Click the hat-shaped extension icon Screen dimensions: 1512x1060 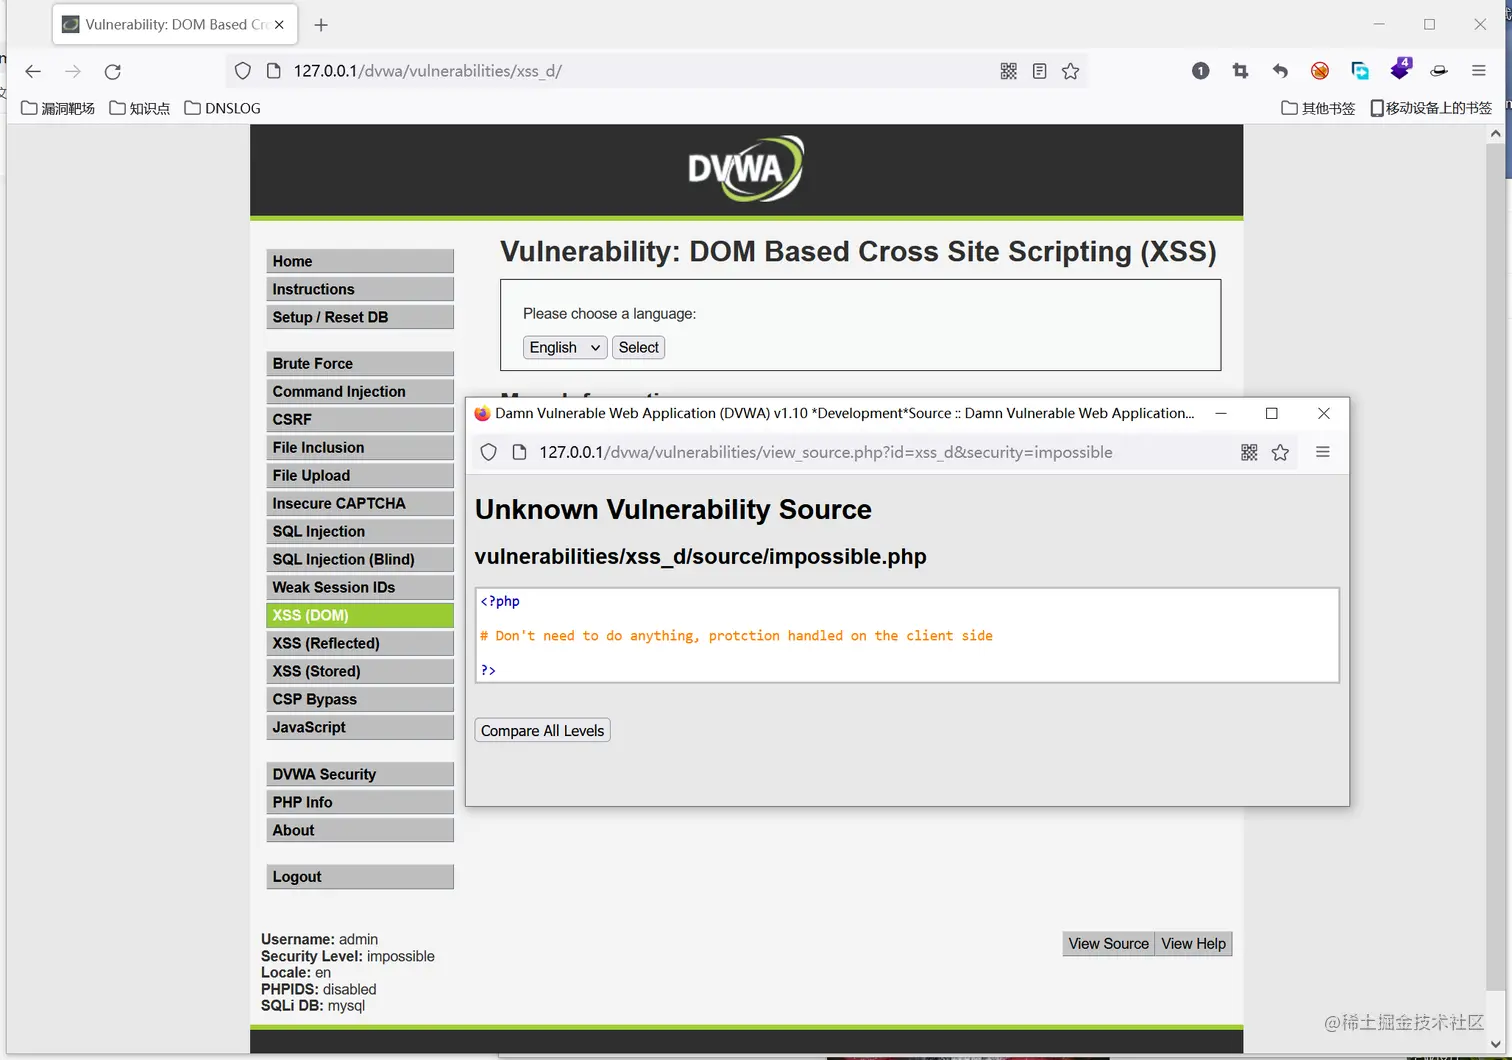coord(1439,71)
